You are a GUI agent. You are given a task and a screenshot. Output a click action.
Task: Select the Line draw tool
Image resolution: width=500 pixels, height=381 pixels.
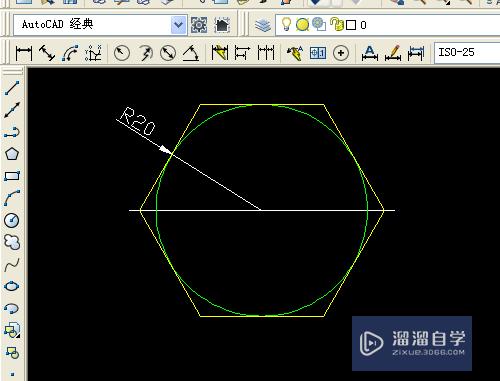click(x=12, y=88)
